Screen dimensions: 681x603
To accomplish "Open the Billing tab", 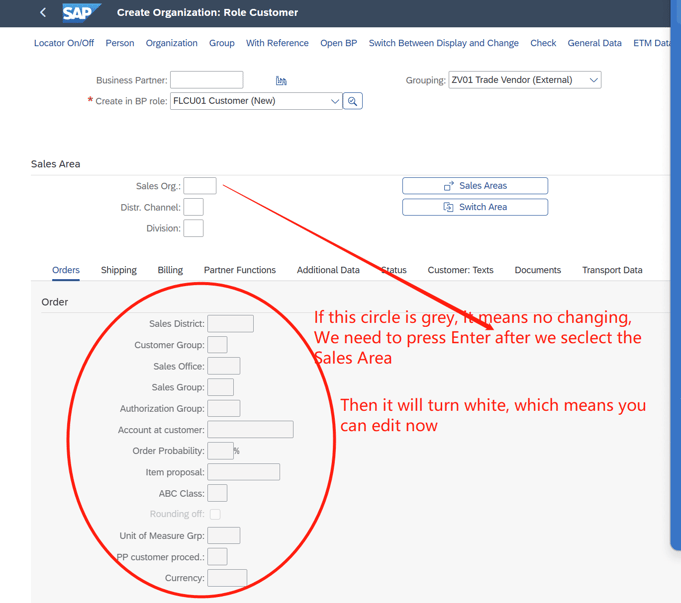I will click(170, 270).
